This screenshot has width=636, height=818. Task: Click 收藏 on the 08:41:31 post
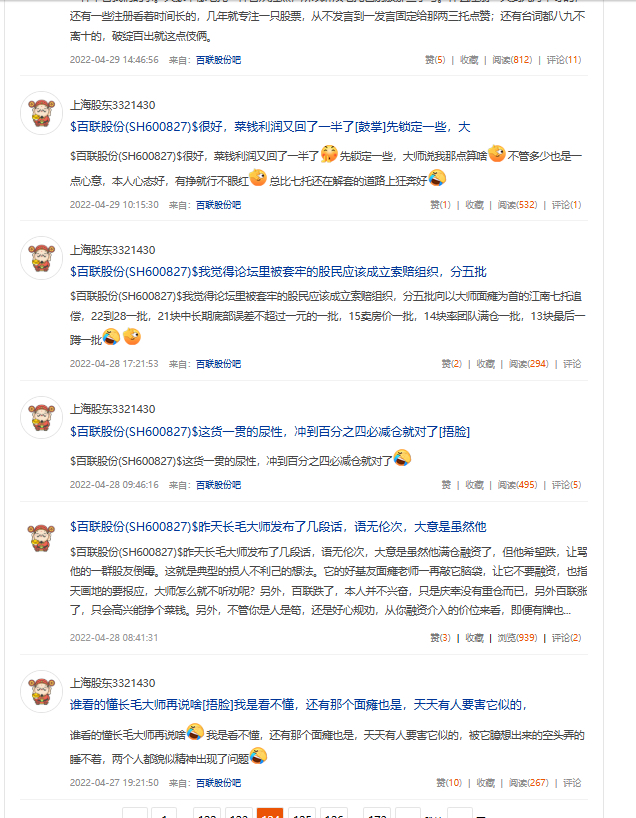click(x=474, y=638)
